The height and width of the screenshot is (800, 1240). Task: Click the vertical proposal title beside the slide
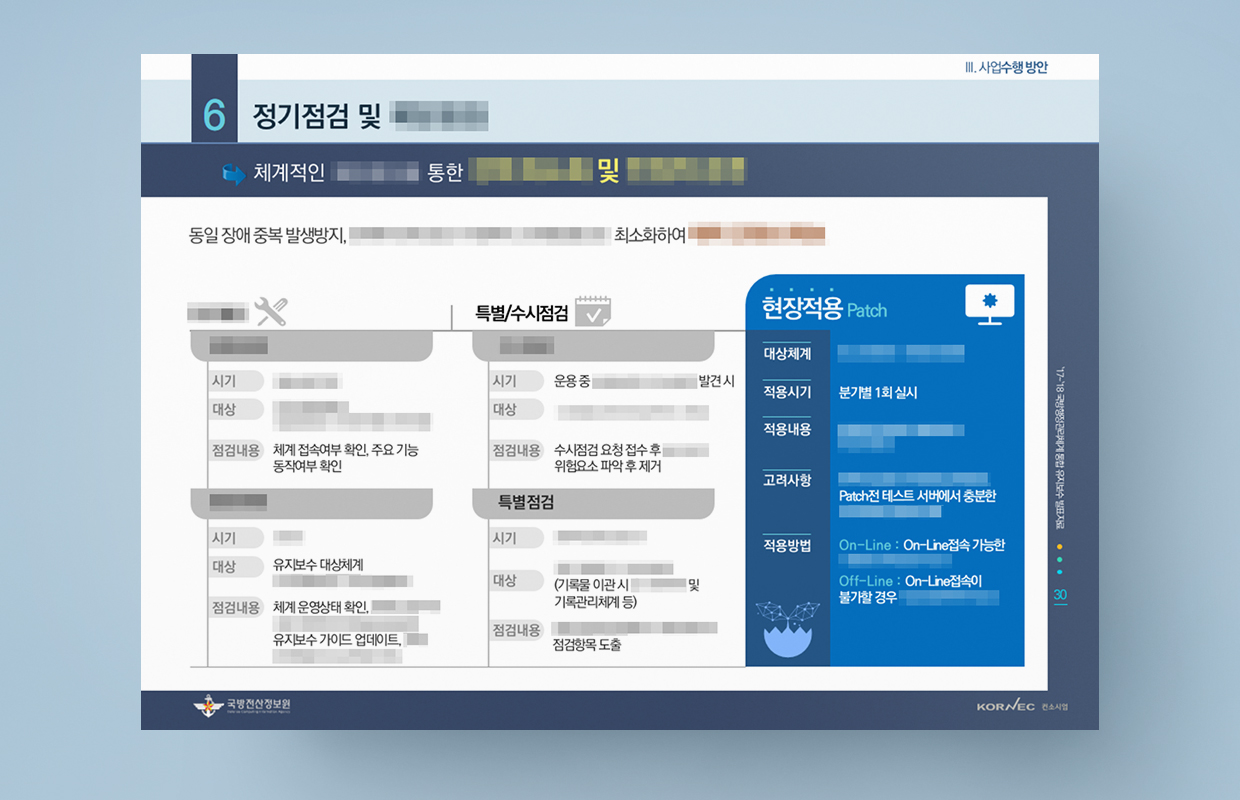[x=1060, y=446]
